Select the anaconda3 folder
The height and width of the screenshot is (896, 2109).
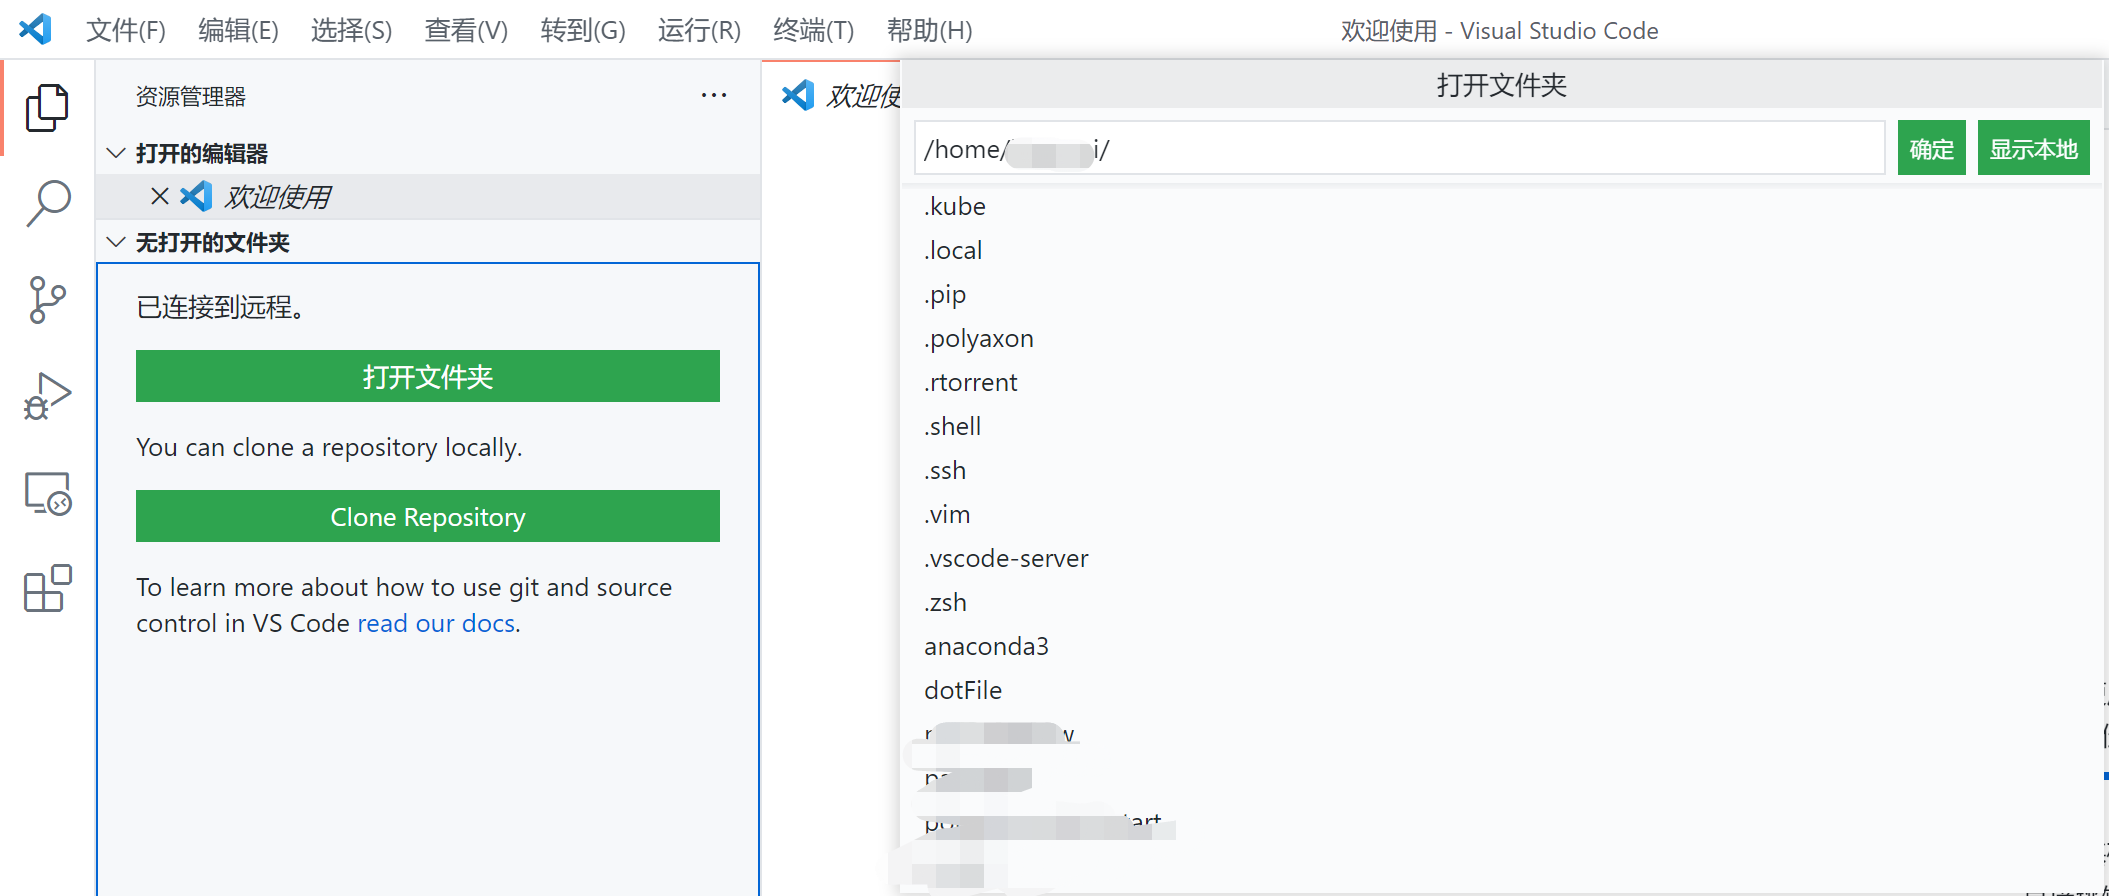1500,646
